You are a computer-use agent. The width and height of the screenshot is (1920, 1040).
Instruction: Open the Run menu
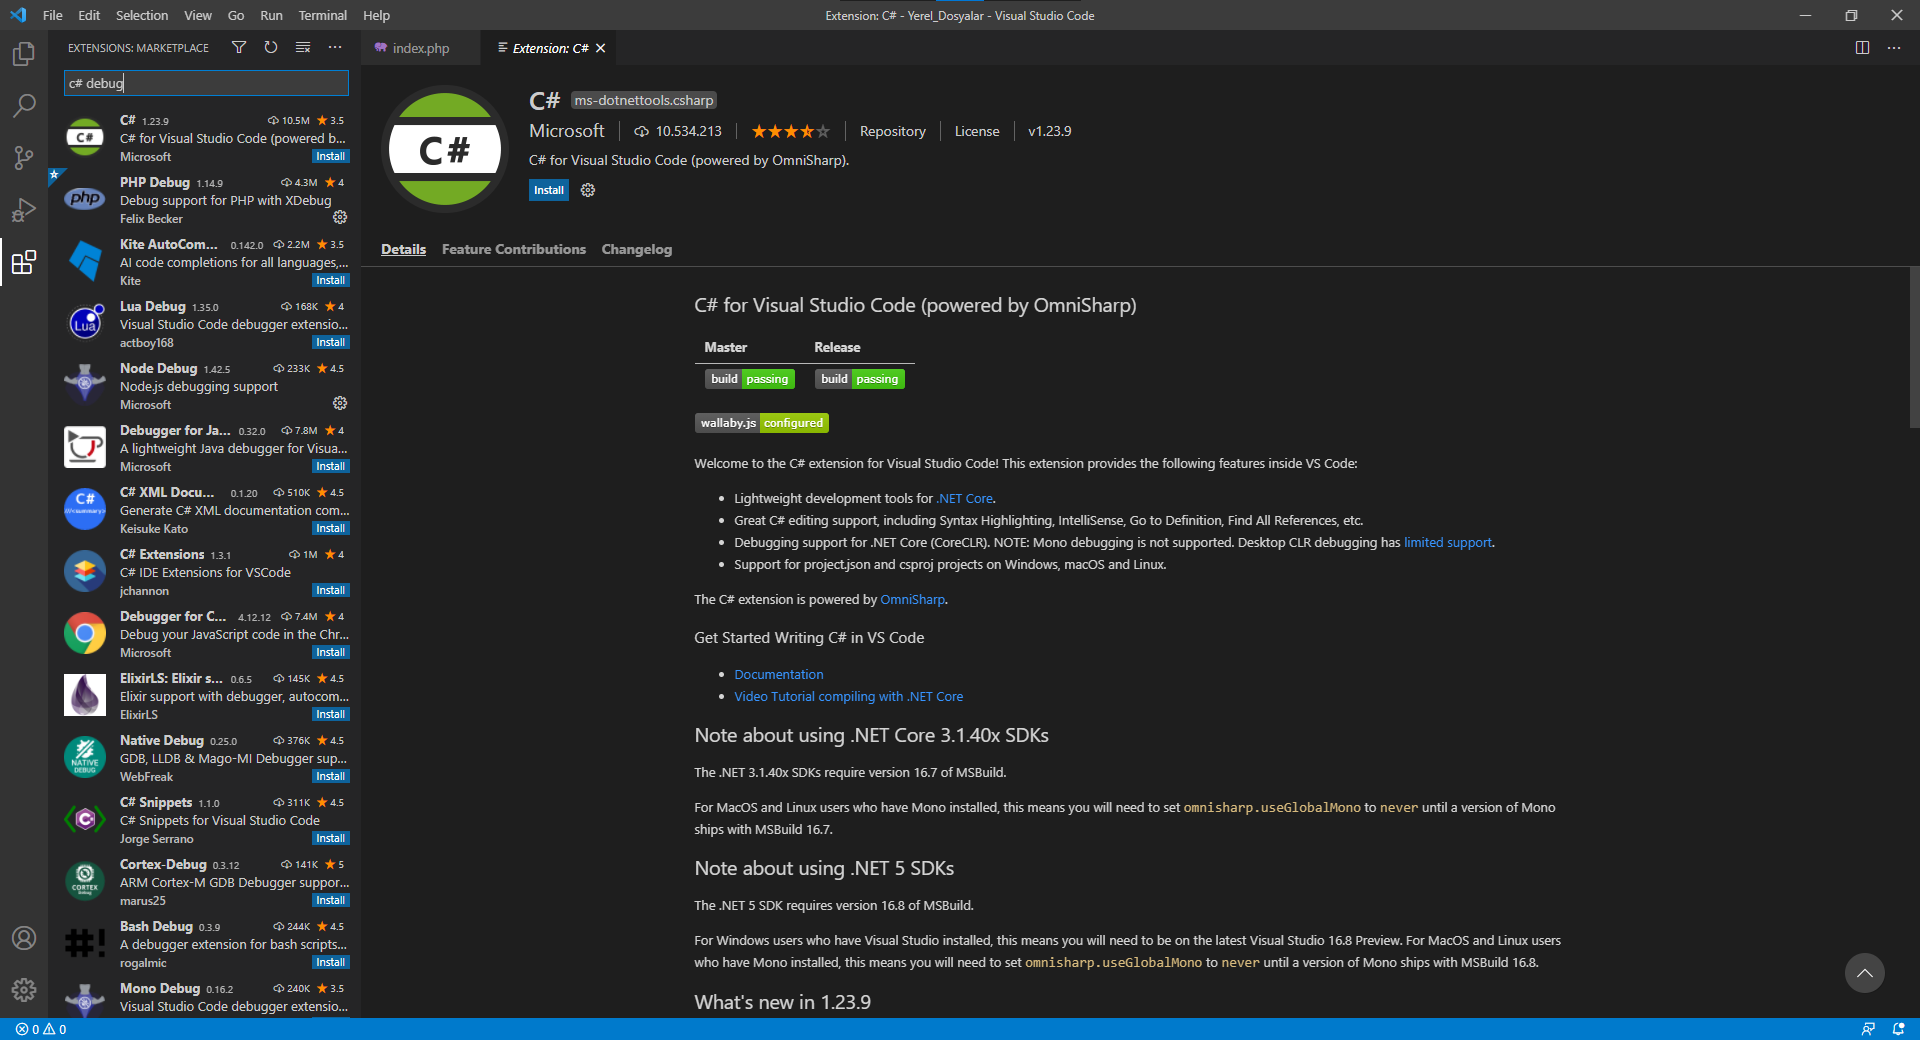point(271,15)
